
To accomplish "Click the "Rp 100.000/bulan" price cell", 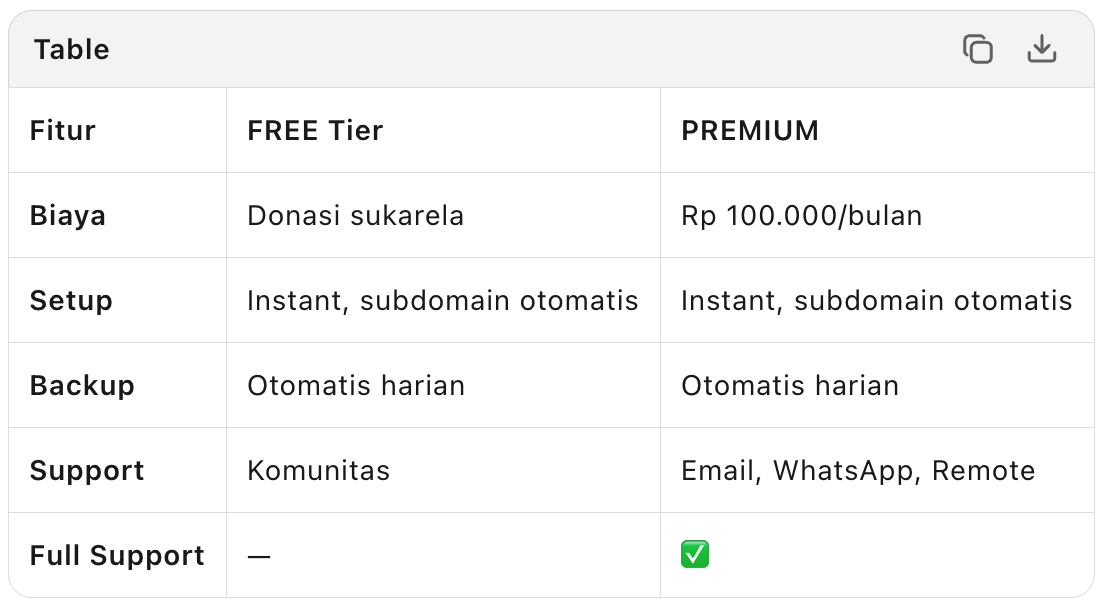I will [x=801, y=215].
